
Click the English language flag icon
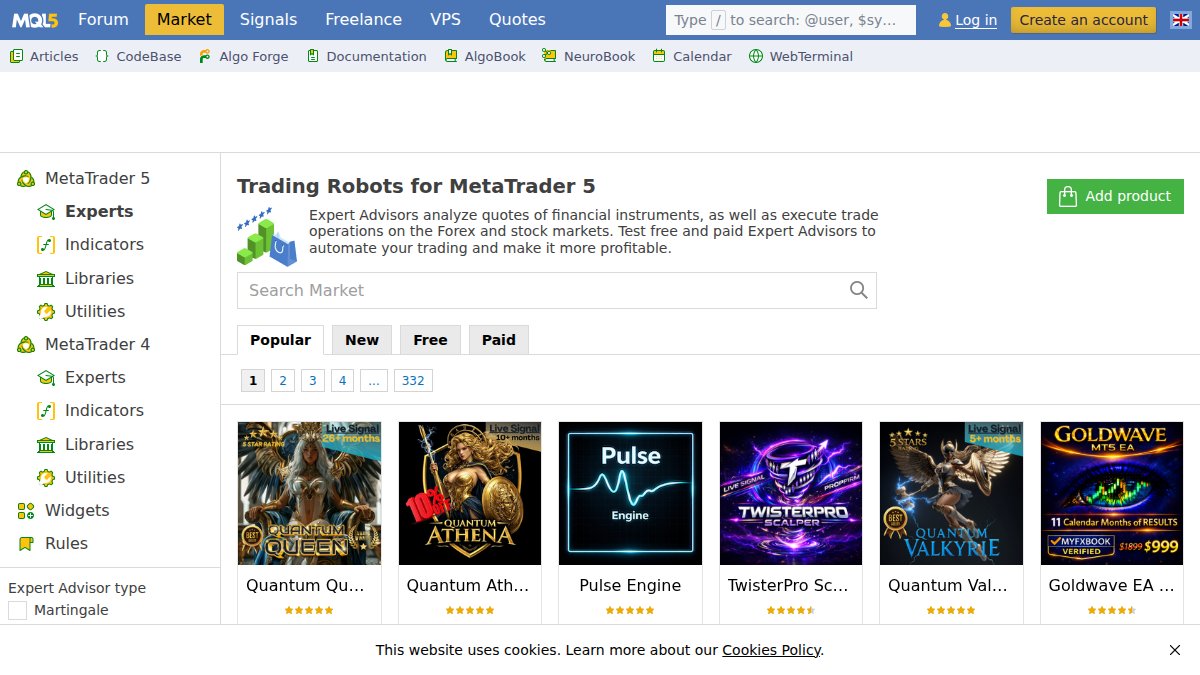[x=1180, y=20]
